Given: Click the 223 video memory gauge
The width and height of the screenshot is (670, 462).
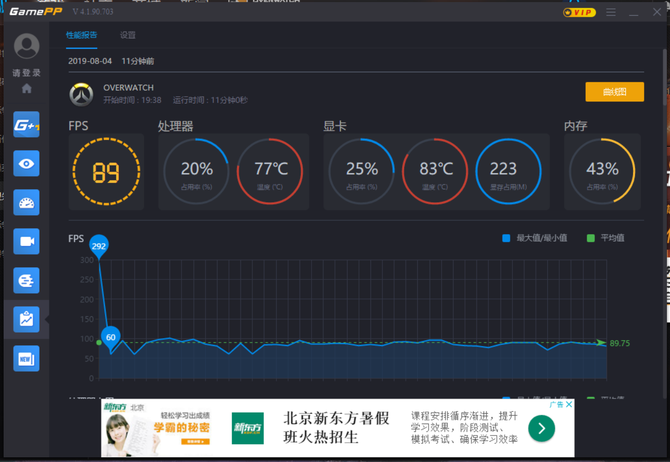Looking at the screenshot, I should [508, 171].
